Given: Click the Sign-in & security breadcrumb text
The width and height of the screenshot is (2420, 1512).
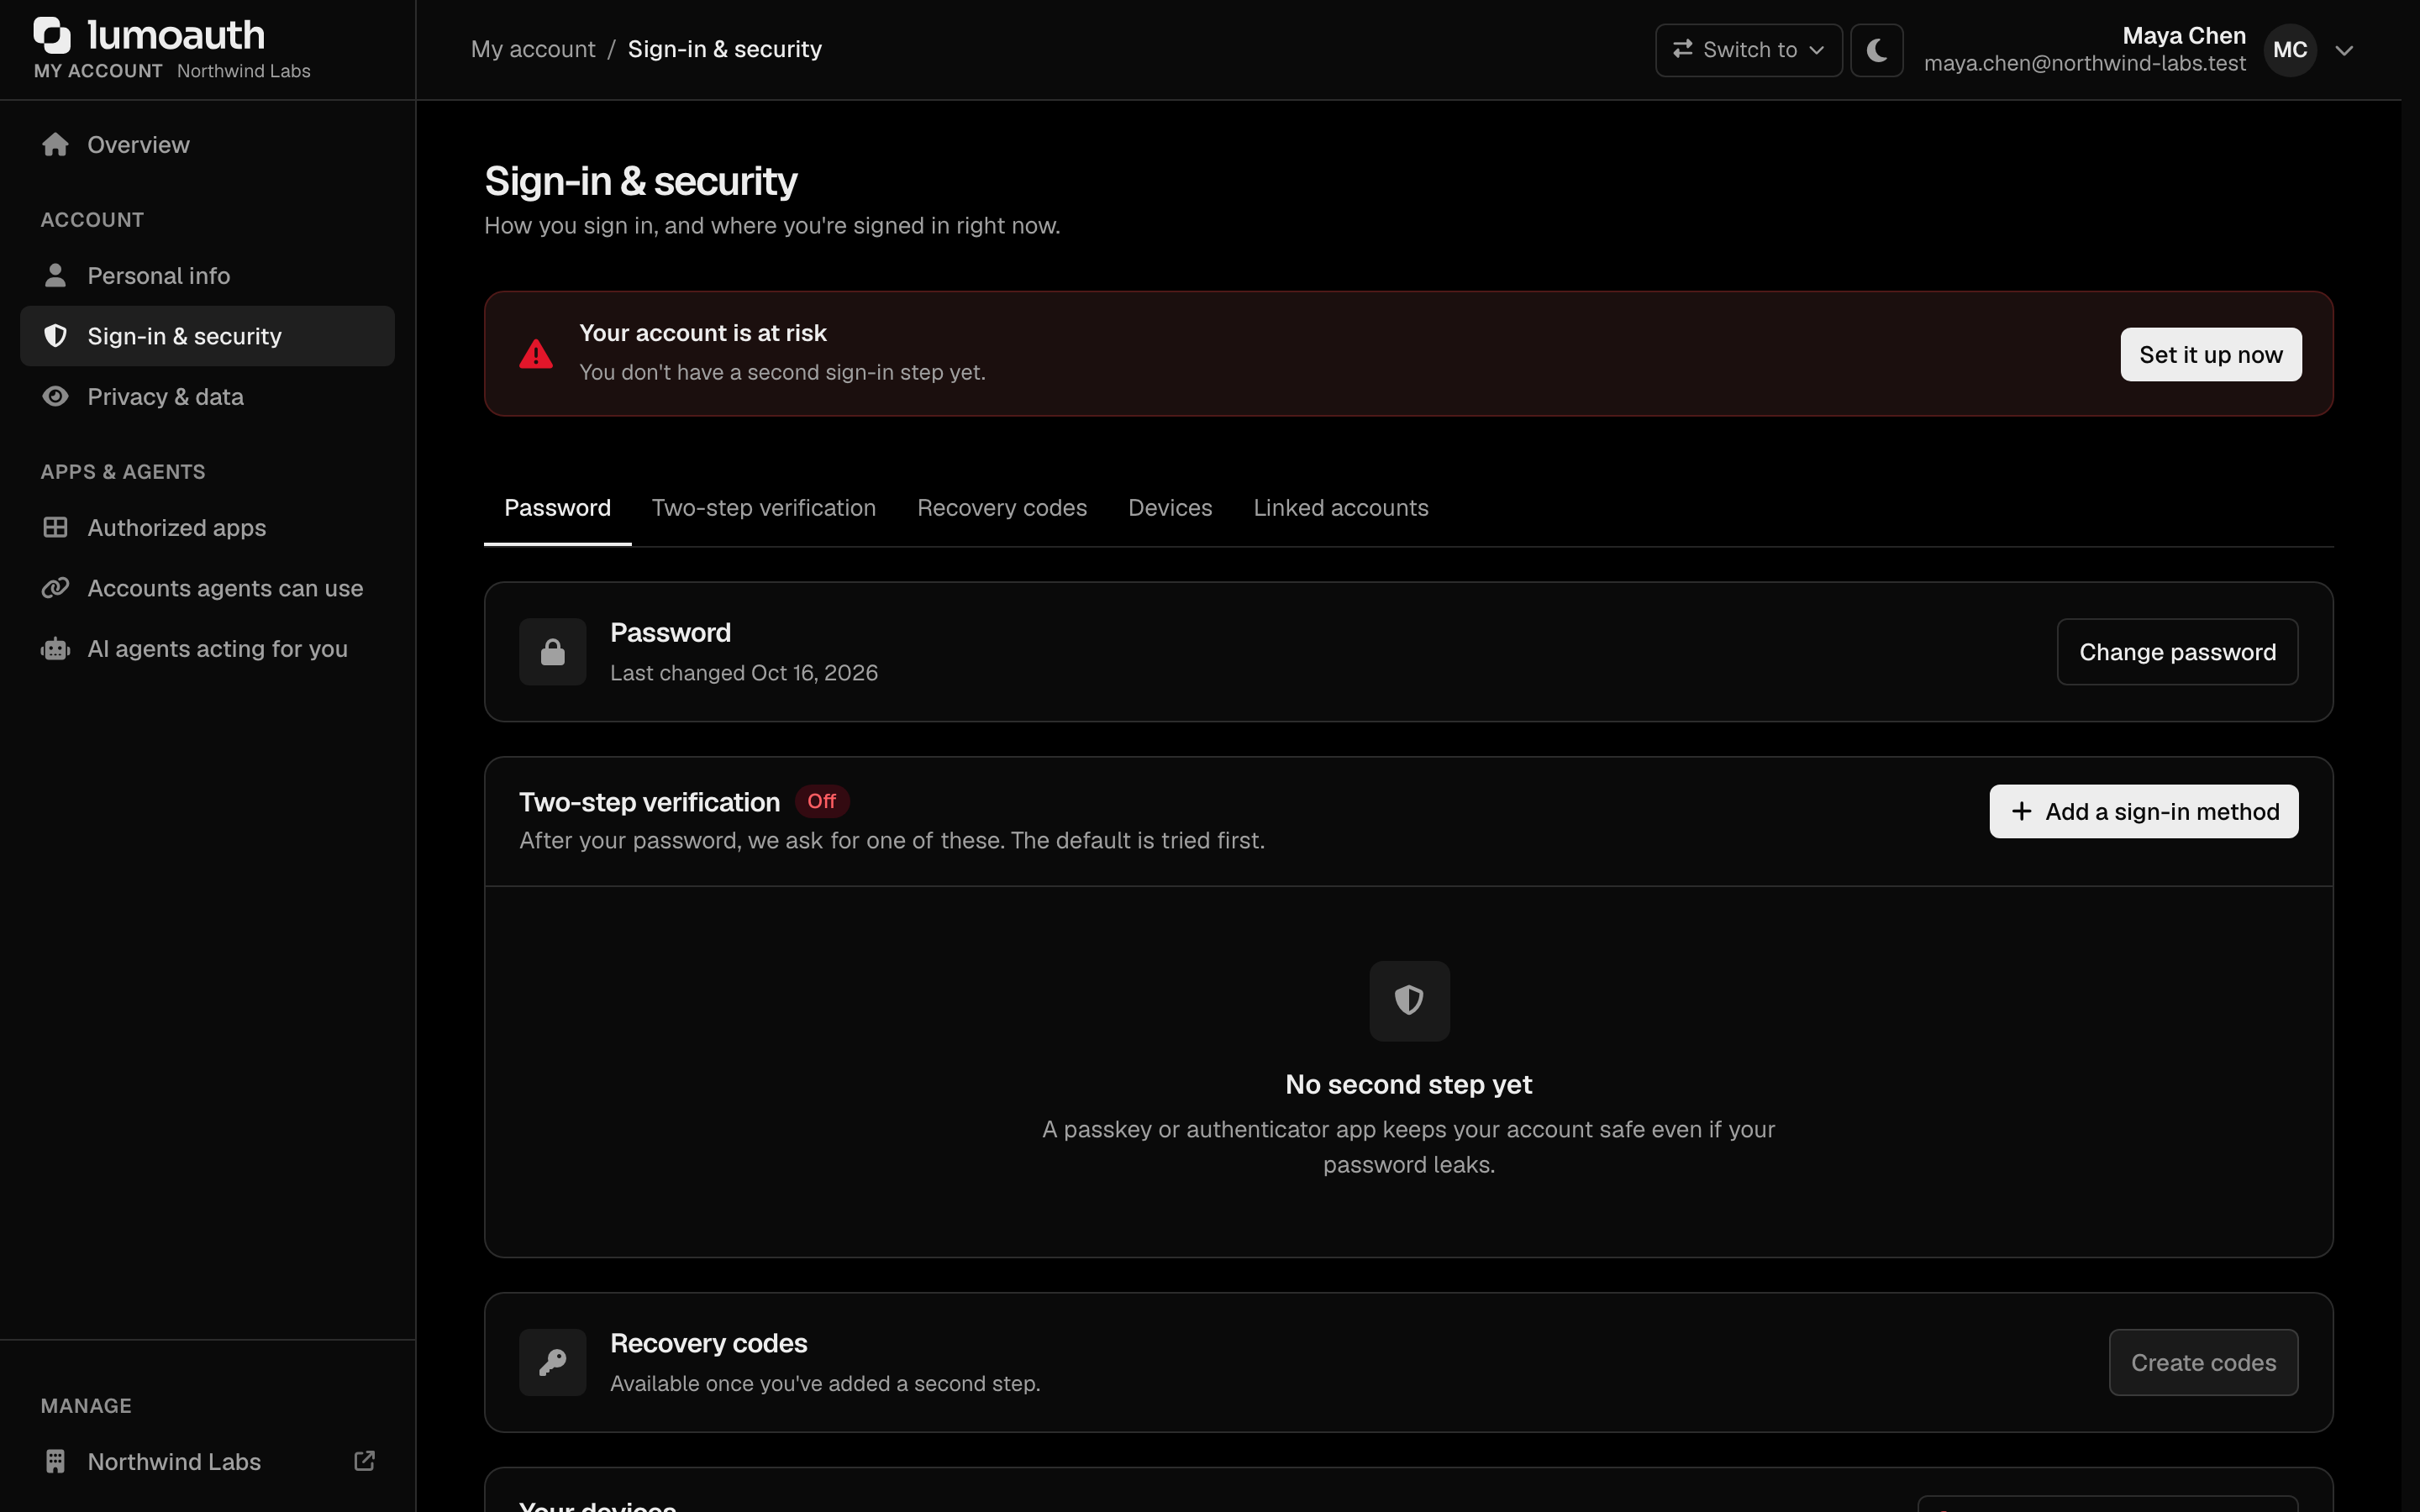Looking at the screenshot, I should pos(724,49).
